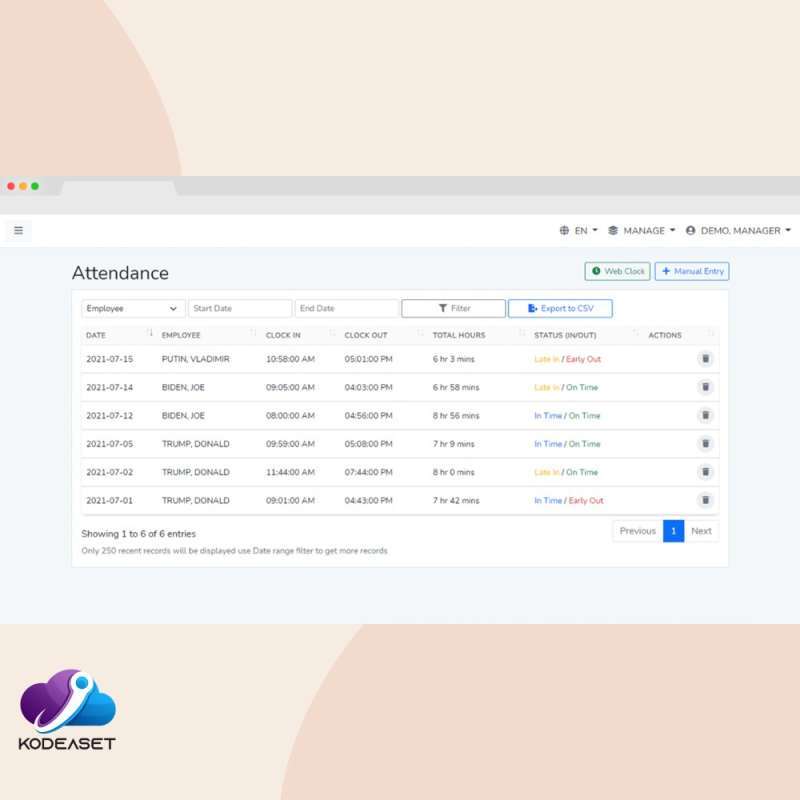Expand the MANAGE menu

click(x=641, y=230)
